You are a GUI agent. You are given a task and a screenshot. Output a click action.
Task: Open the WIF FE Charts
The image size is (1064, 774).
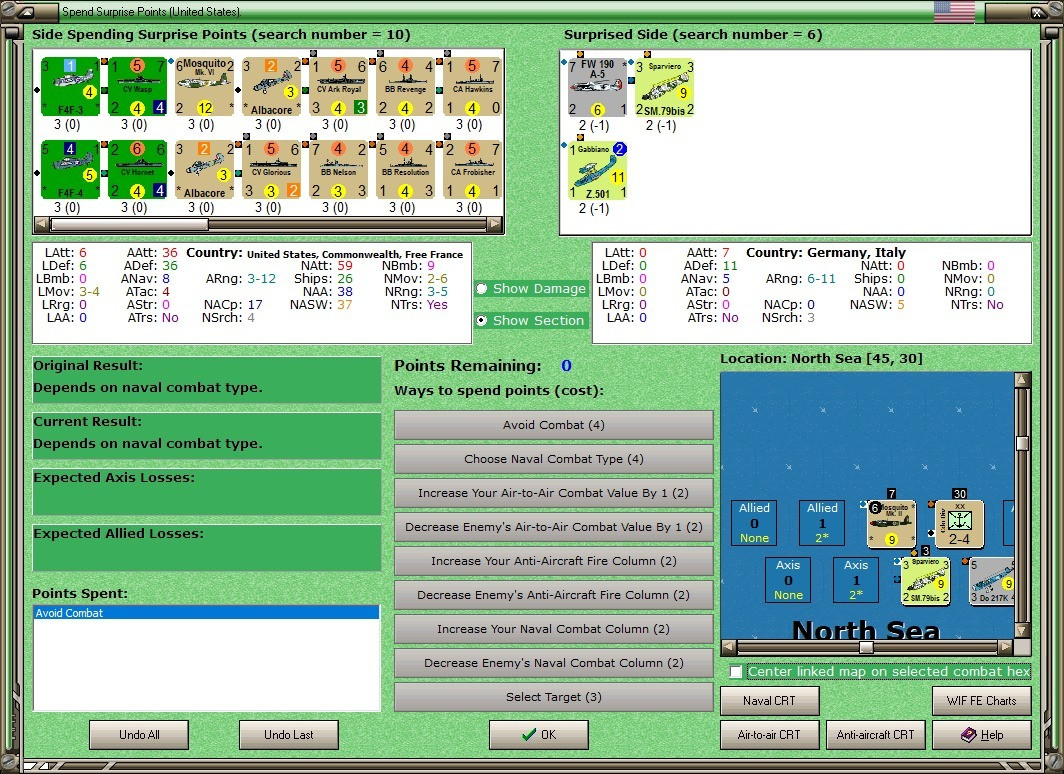(x=982, y=701)
